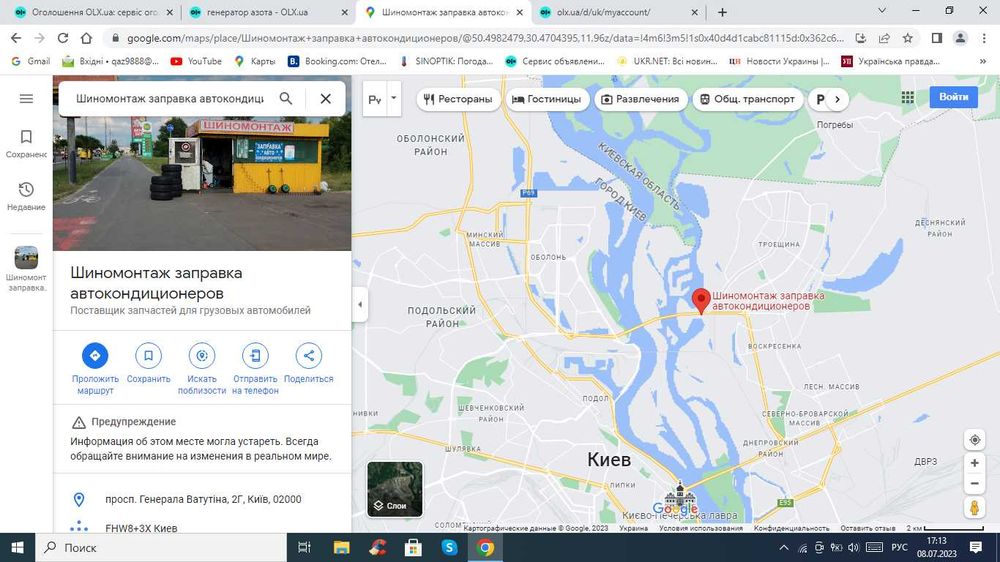Click Отправить на телефон button
Image resolution: width=1000 pixels, height=562 pixels.
255,369
